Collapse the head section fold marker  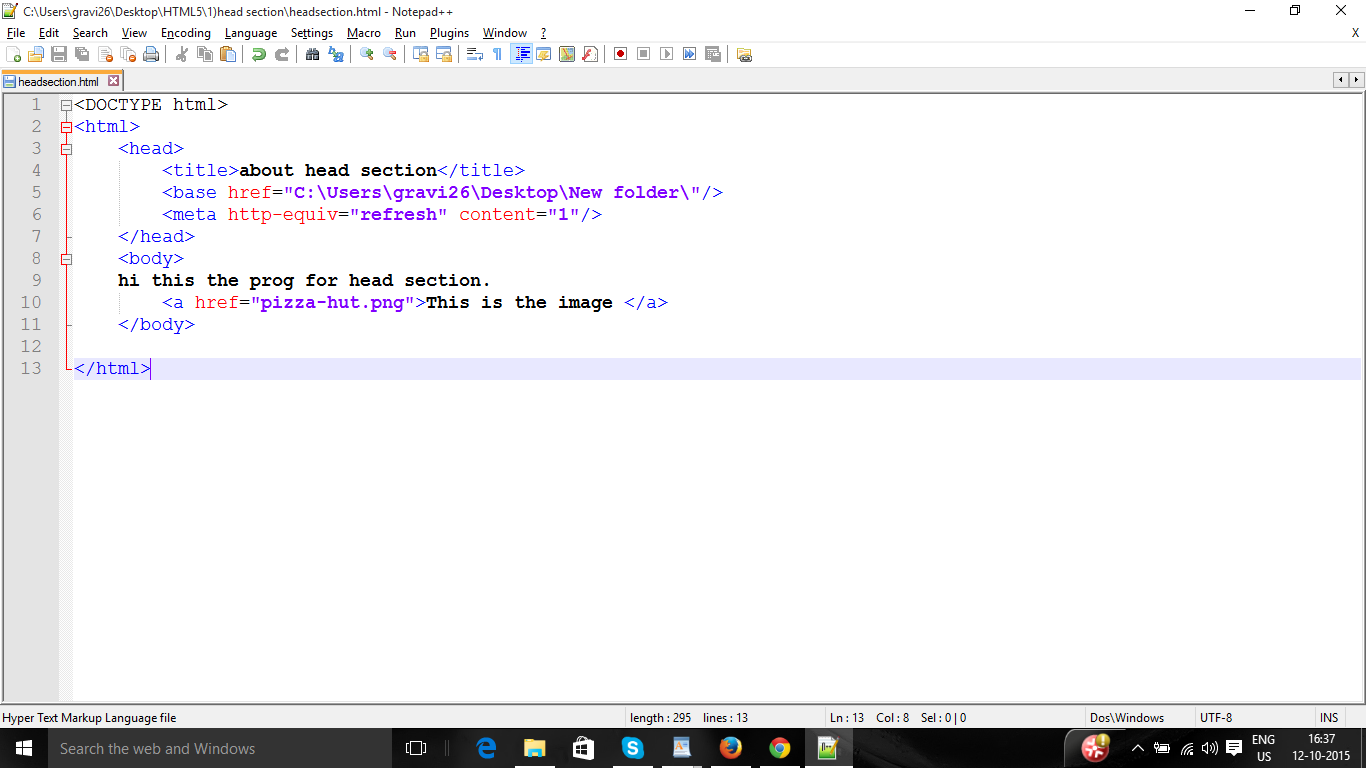pyautogui.click(x=66, y=149)
